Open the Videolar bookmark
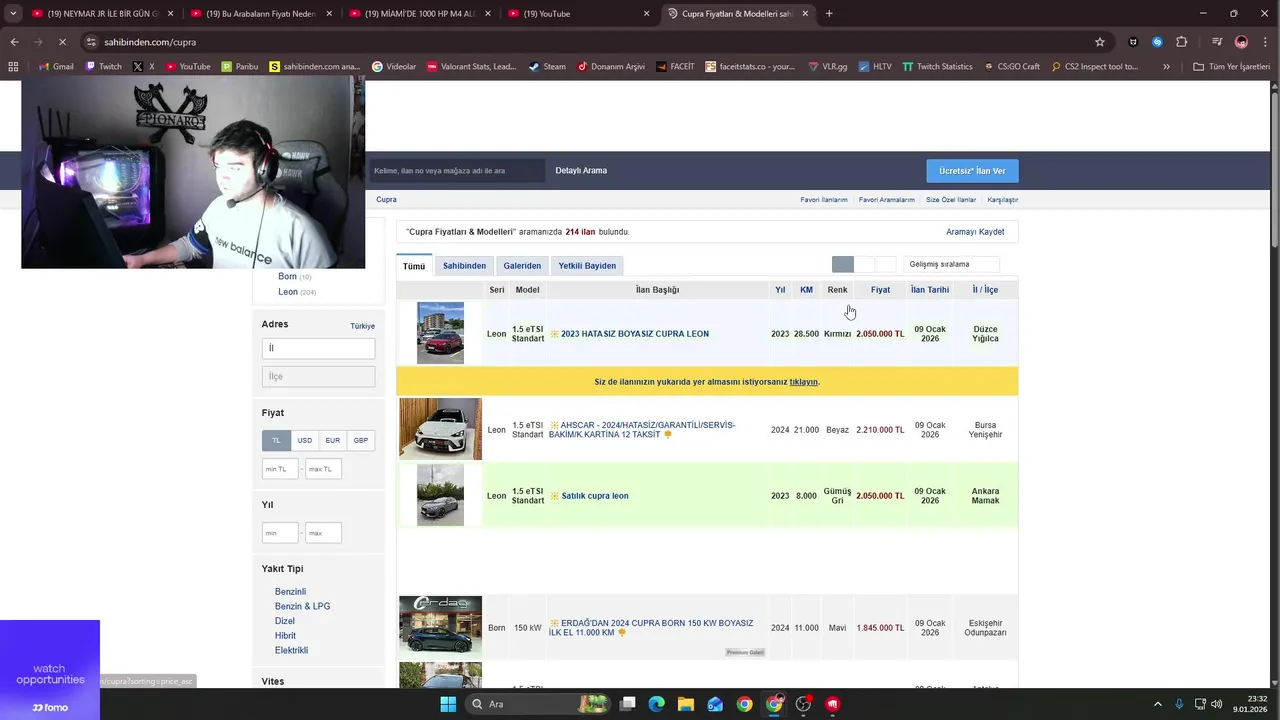The height and width of the screenshot is (720, 1280). 394,67
